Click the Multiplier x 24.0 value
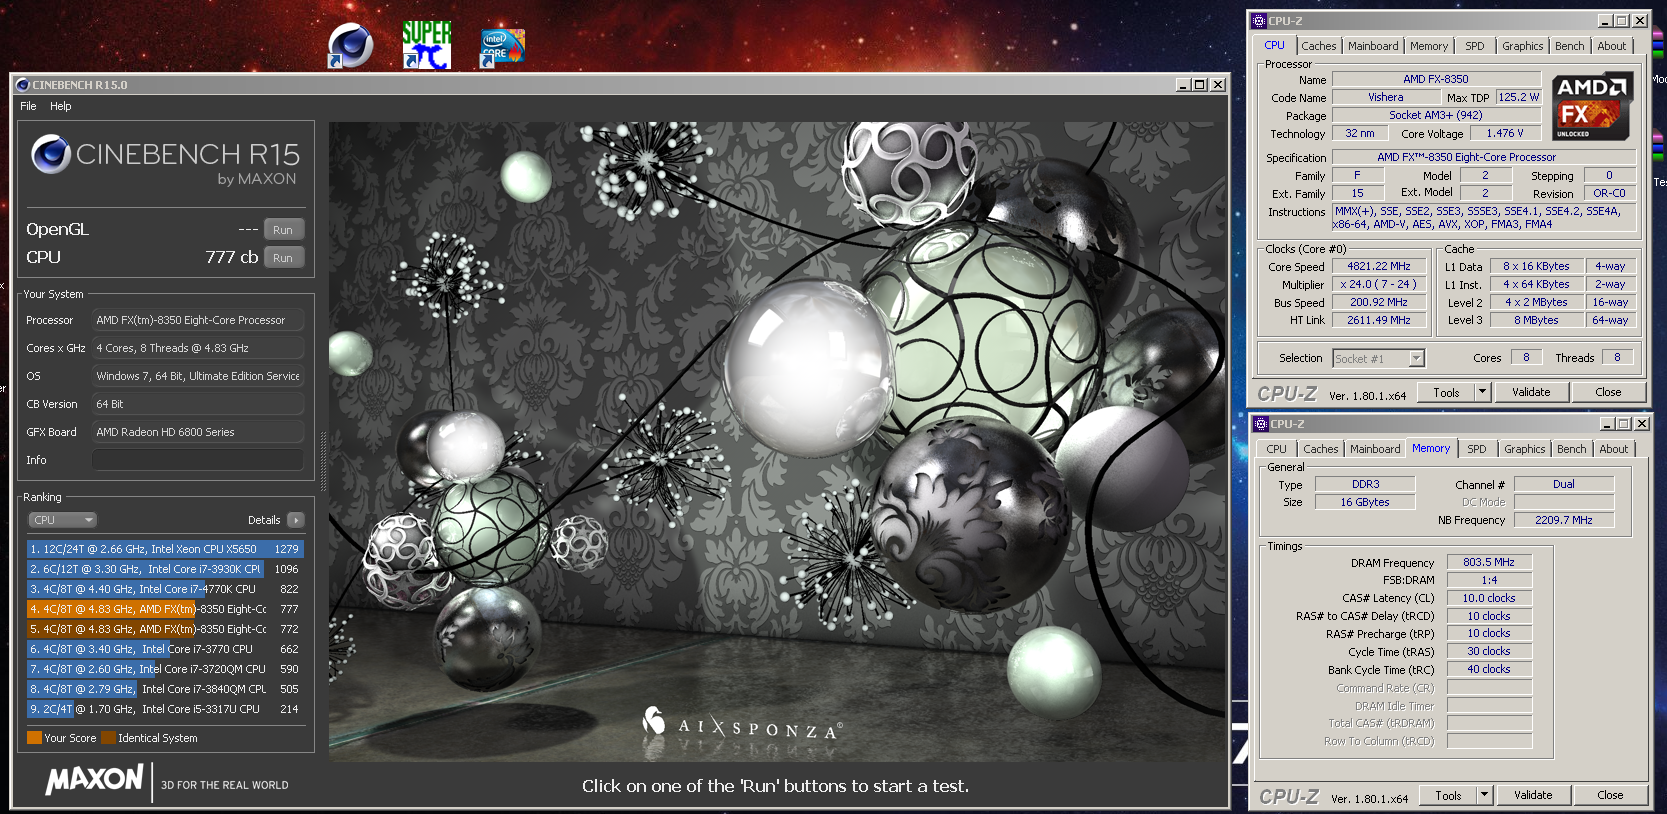1667x814 pixels. [1379, 284]
